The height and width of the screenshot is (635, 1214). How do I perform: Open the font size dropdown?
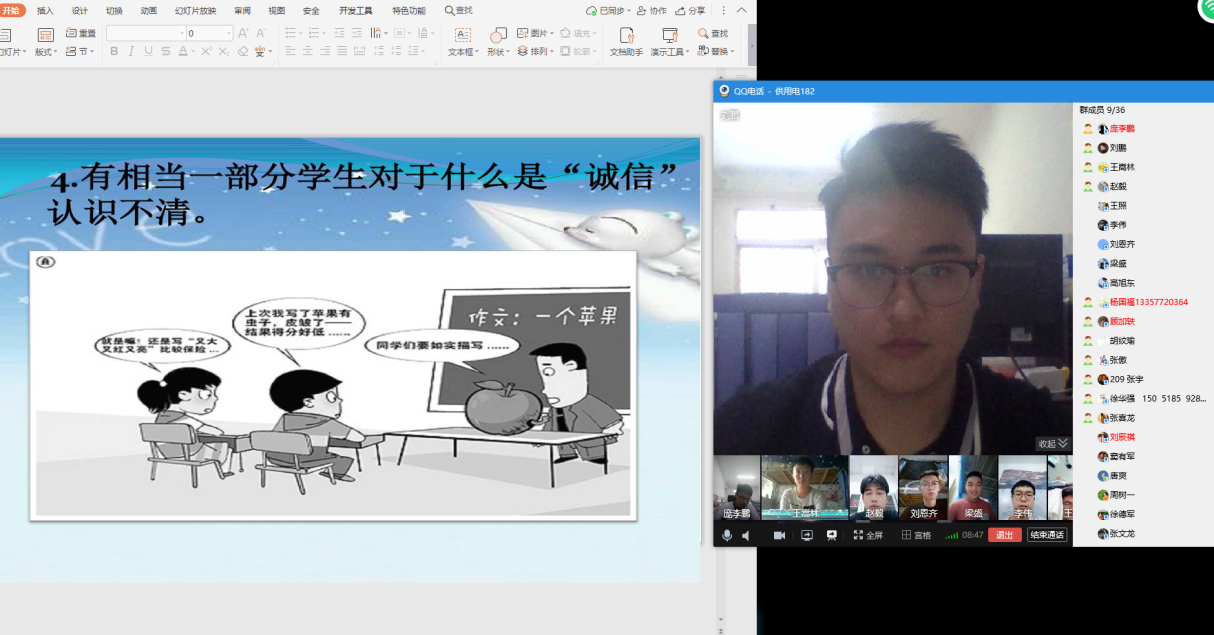click(229, 33)
